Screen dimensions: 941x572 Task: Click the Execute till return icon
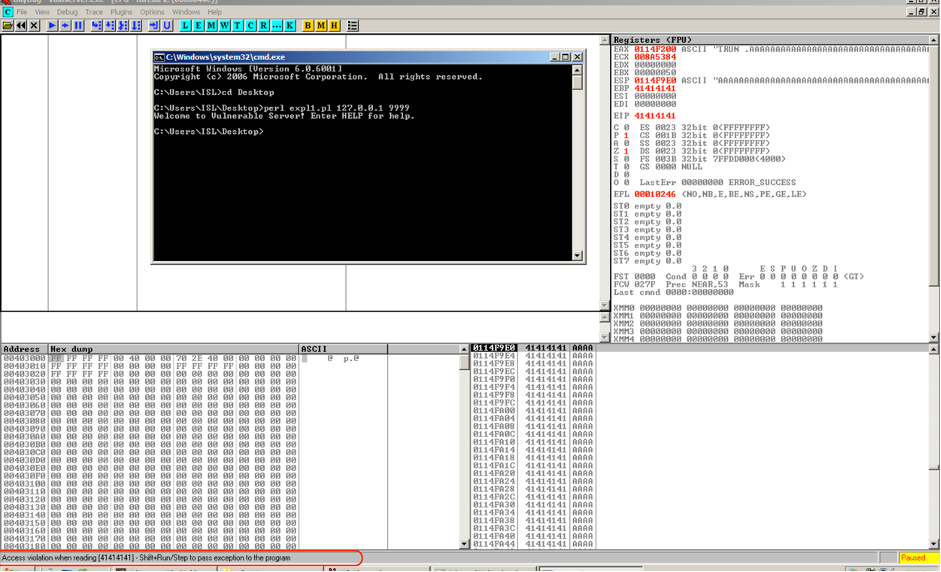coord(154,26)
